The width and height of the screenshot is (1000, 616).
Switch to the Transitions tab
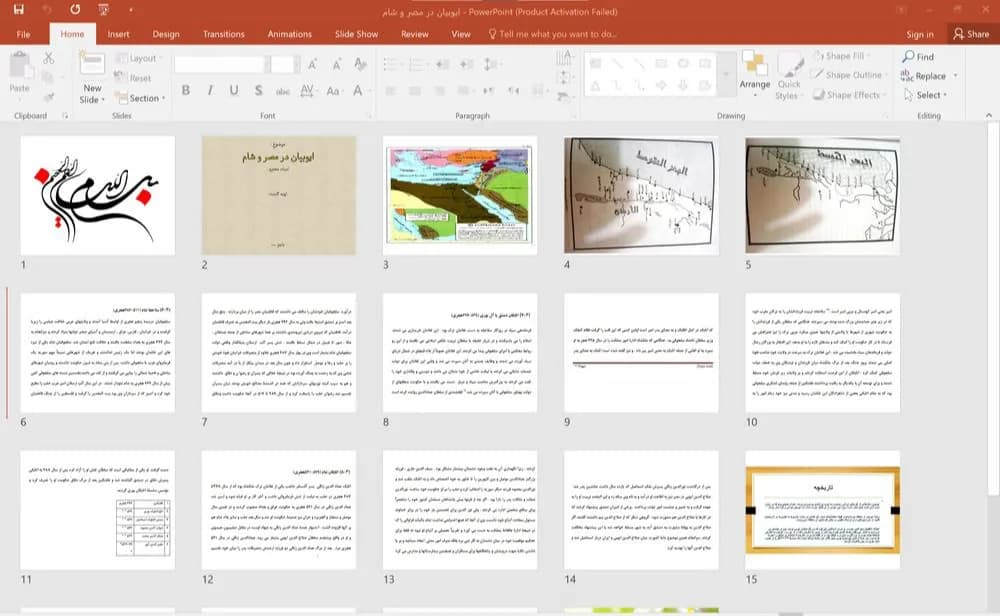coord(223,34)
